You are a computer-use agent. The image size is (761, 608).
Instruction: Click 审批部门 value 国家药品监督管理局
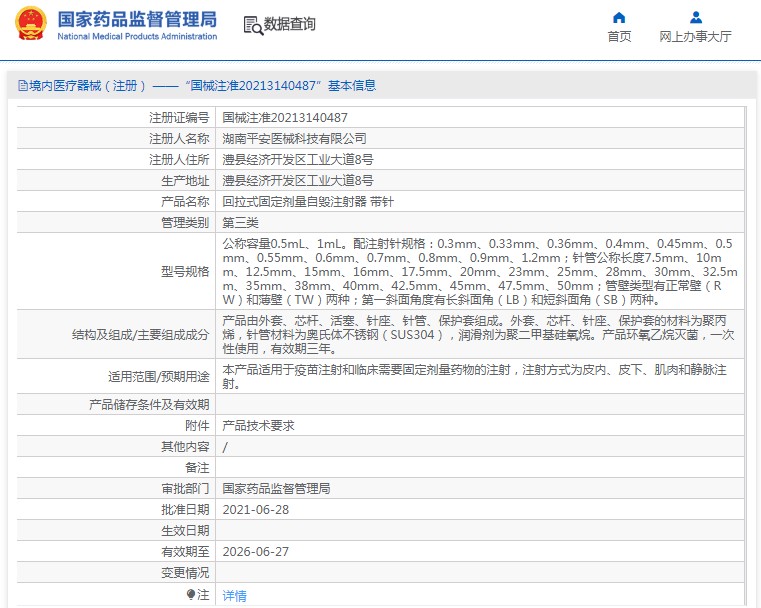coord(276,489)
